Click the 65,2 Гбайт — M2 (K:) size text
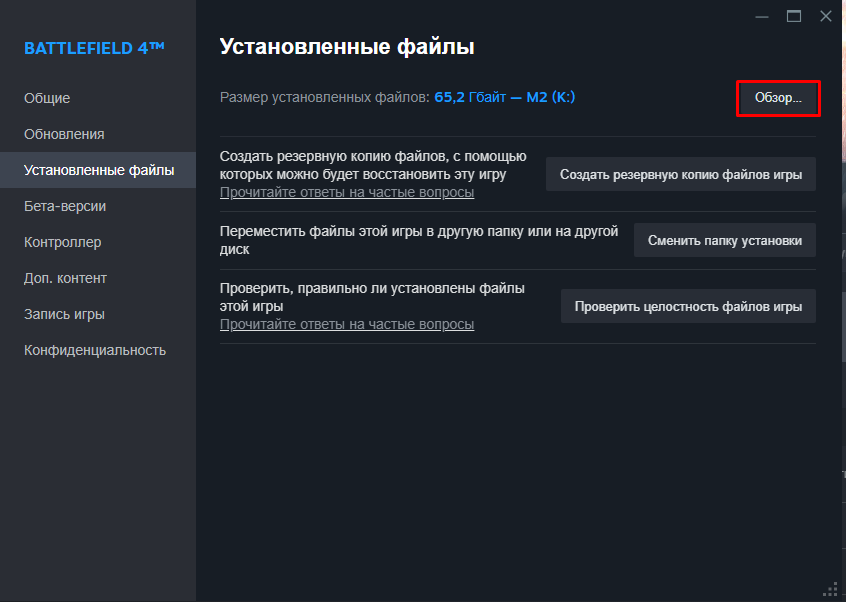Screen dimensions: 846x602 tap(504, 98)
